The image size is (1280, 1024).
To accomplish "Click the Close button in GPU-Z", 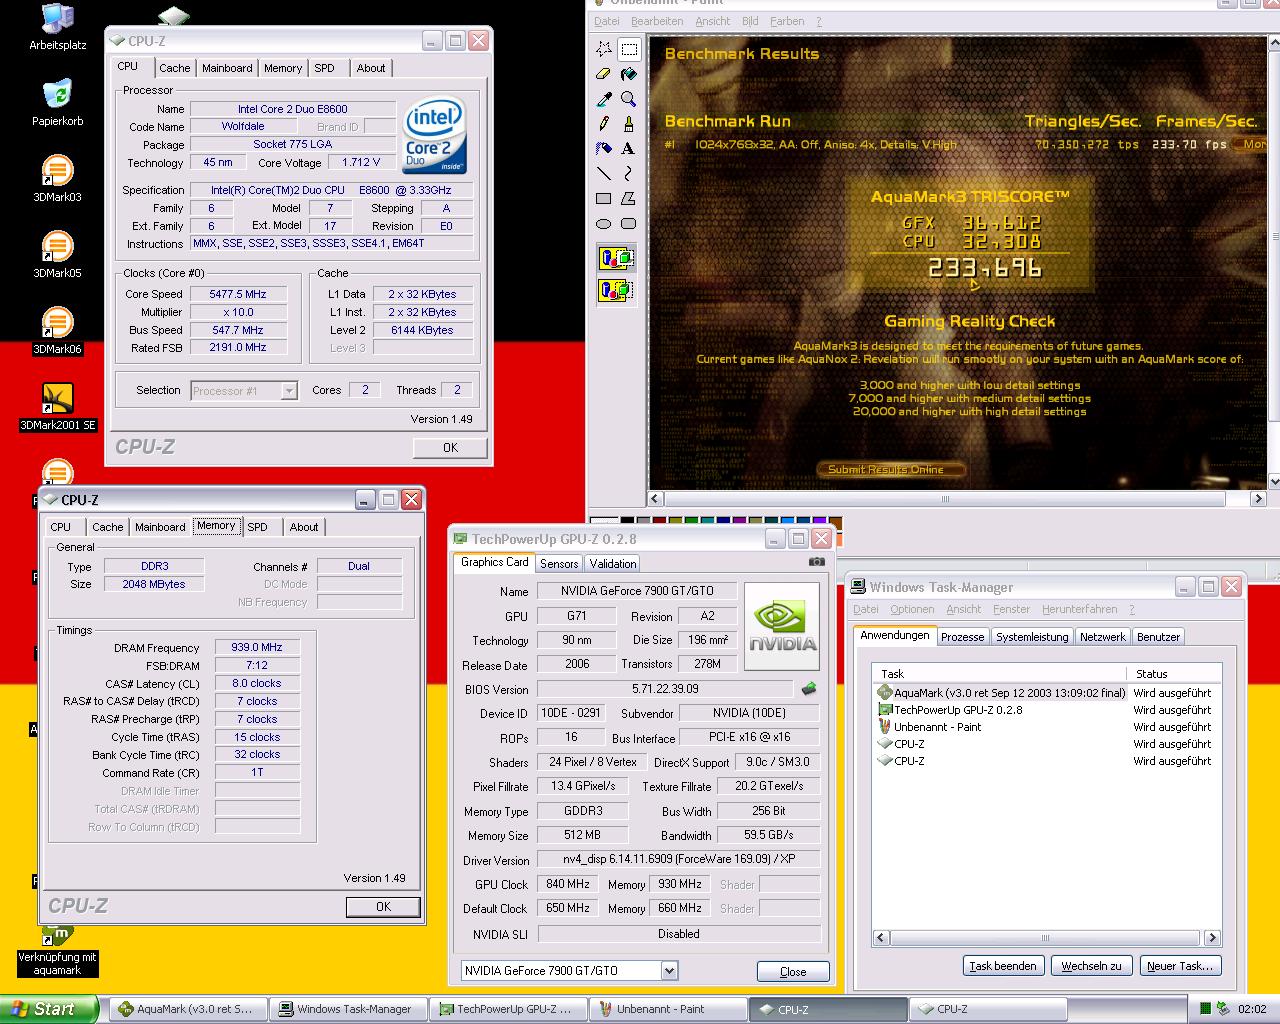I will coord(793,972).
